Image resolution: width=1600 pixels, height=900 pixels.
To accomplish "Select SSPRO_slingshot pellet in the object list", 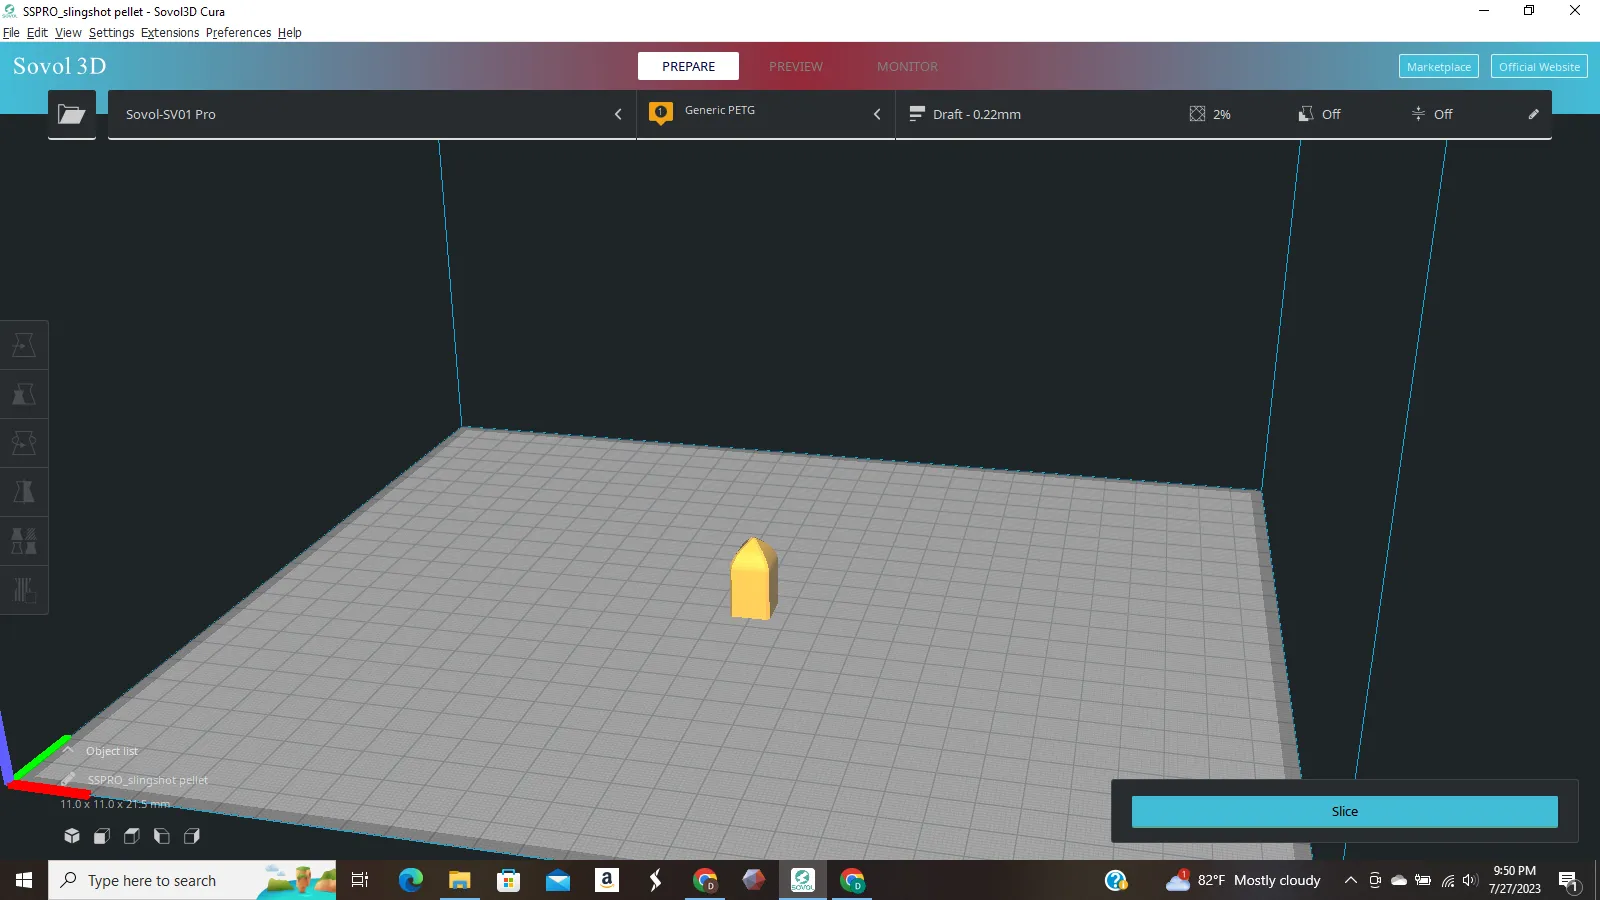I will 147,780.
